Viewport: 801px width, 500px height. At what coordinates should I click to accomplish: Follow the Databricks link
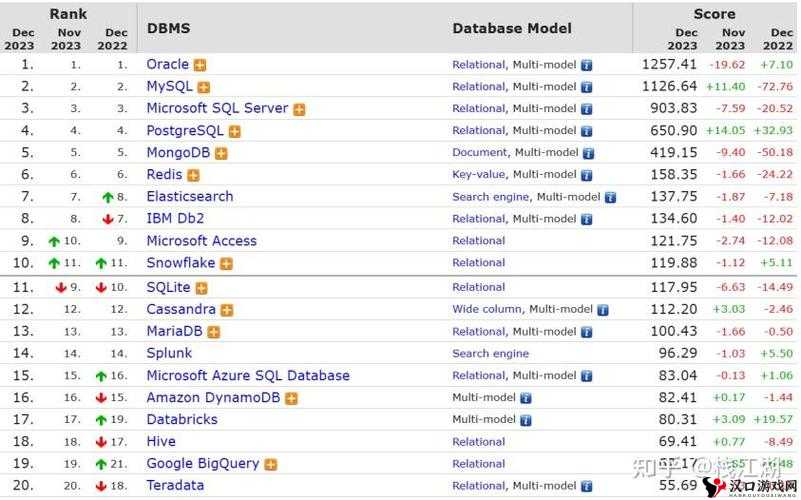(182, 420)
